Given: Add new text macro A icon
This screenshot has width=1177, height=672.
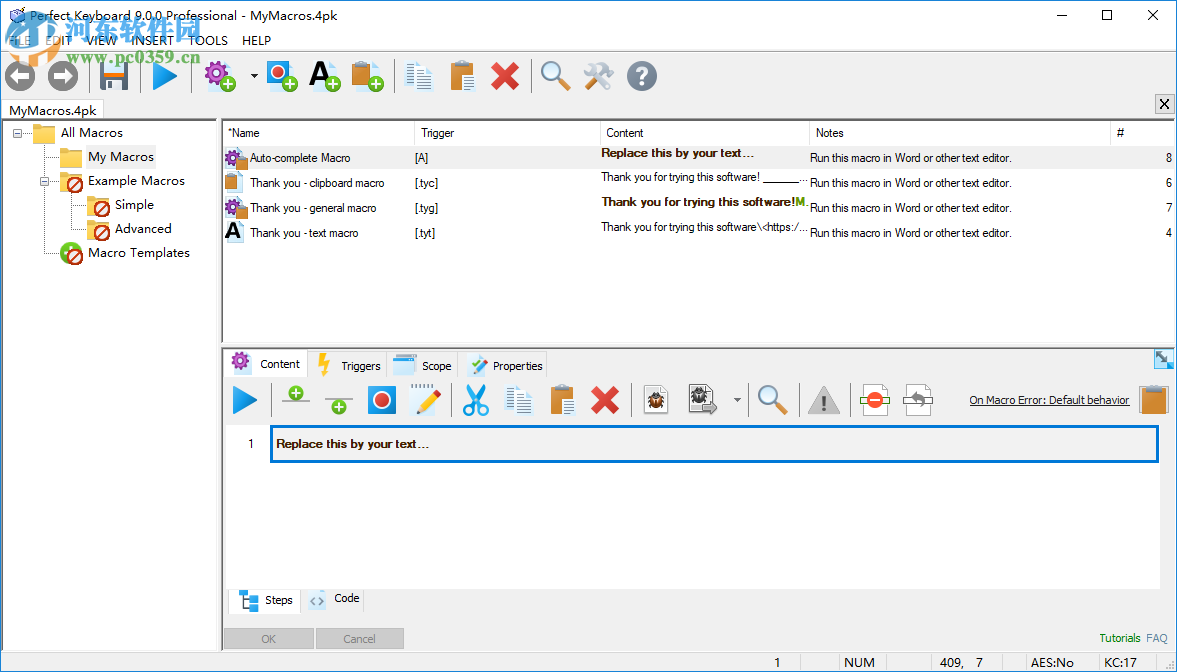Looking at the screenshot, I should click(324, 76).
